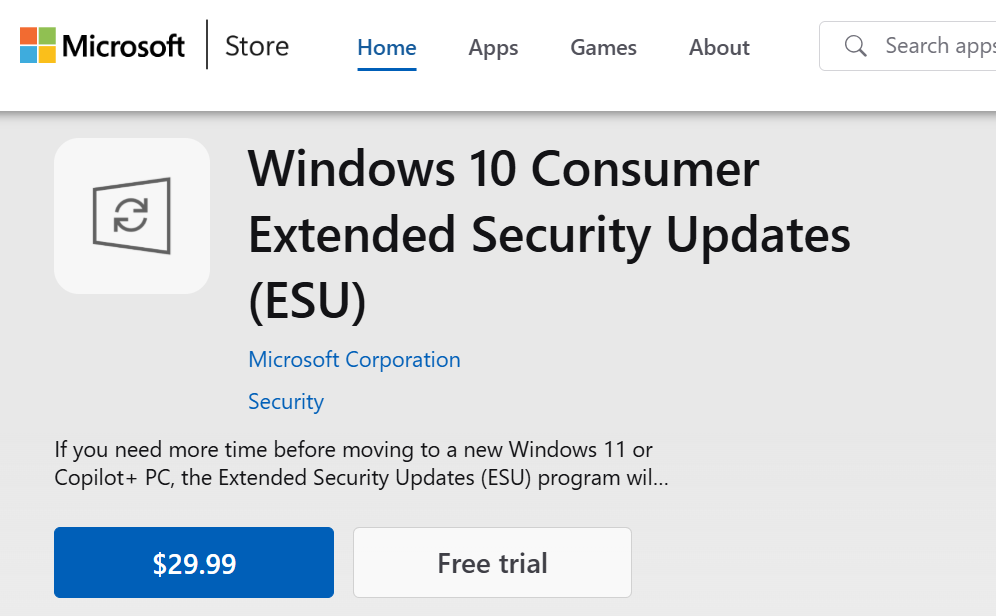Start the Free trial
The height and width of the screenshot is (616, 996).
[x=492, y=563]
